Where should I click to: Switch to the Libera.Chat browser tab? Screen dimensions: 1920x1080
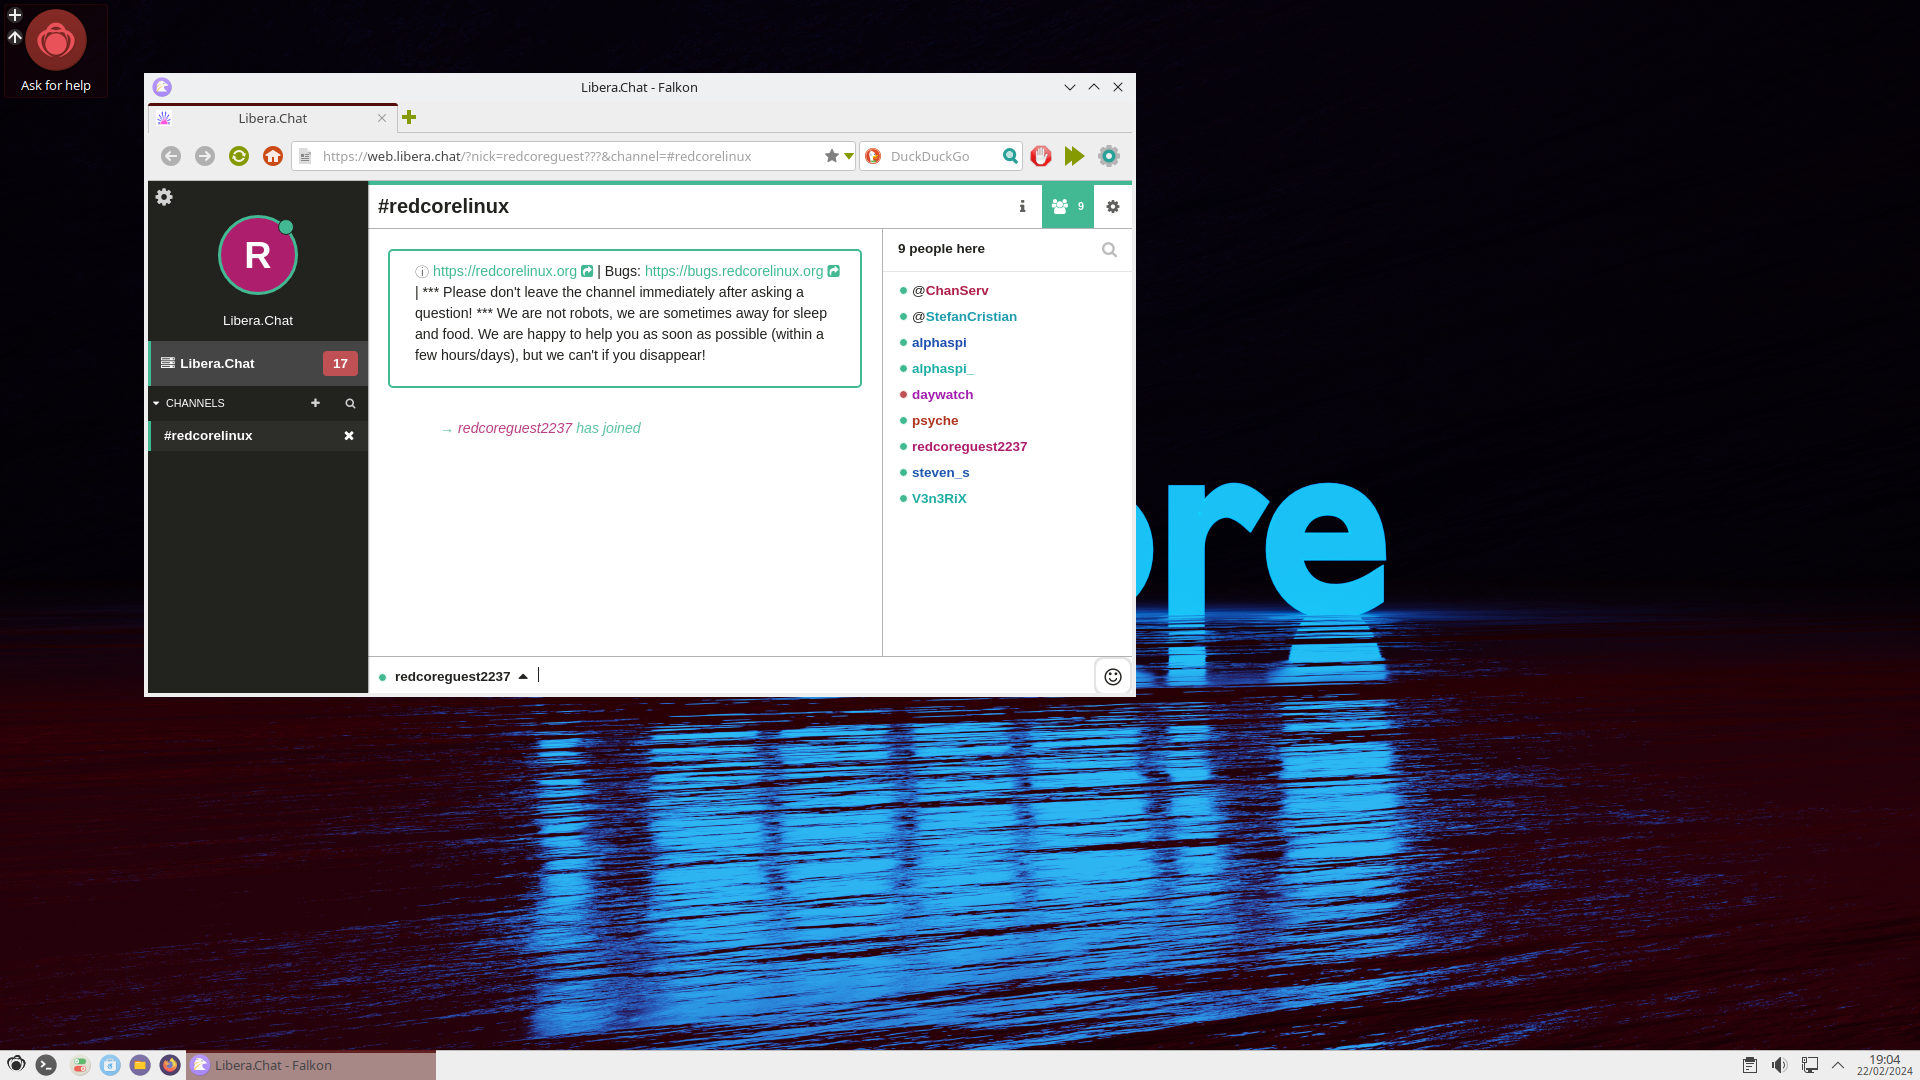pos(272,118)
